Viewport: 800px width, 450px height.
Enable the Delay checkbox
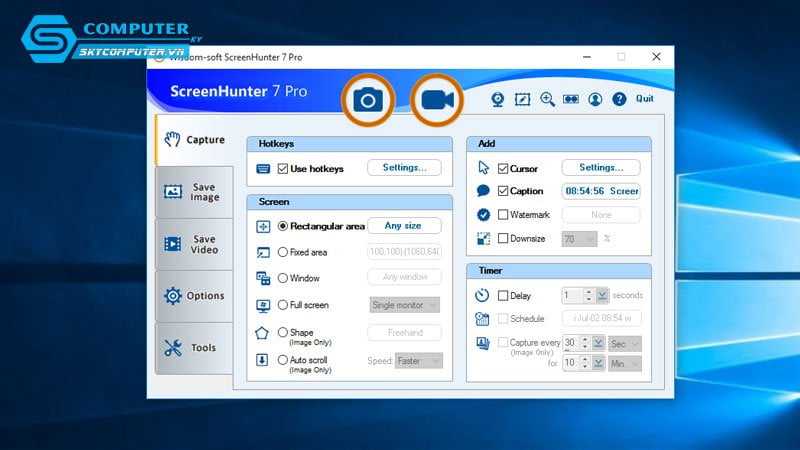coord(503,295)
